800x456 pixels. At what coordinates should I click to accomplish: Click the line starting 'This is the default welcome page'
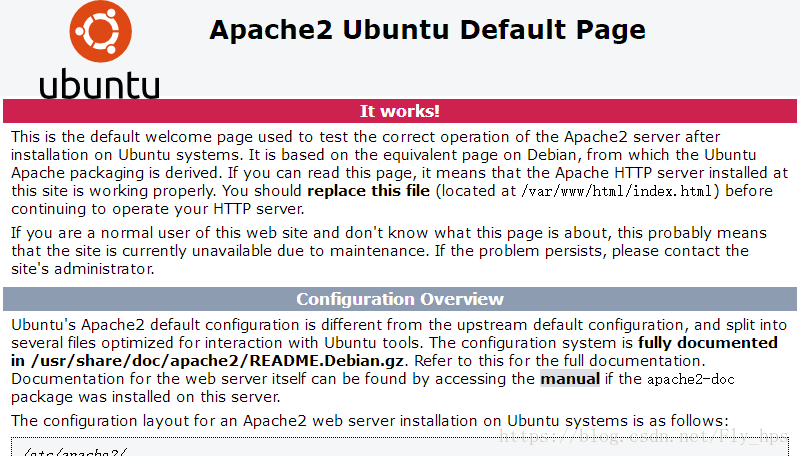pos(366,137)
